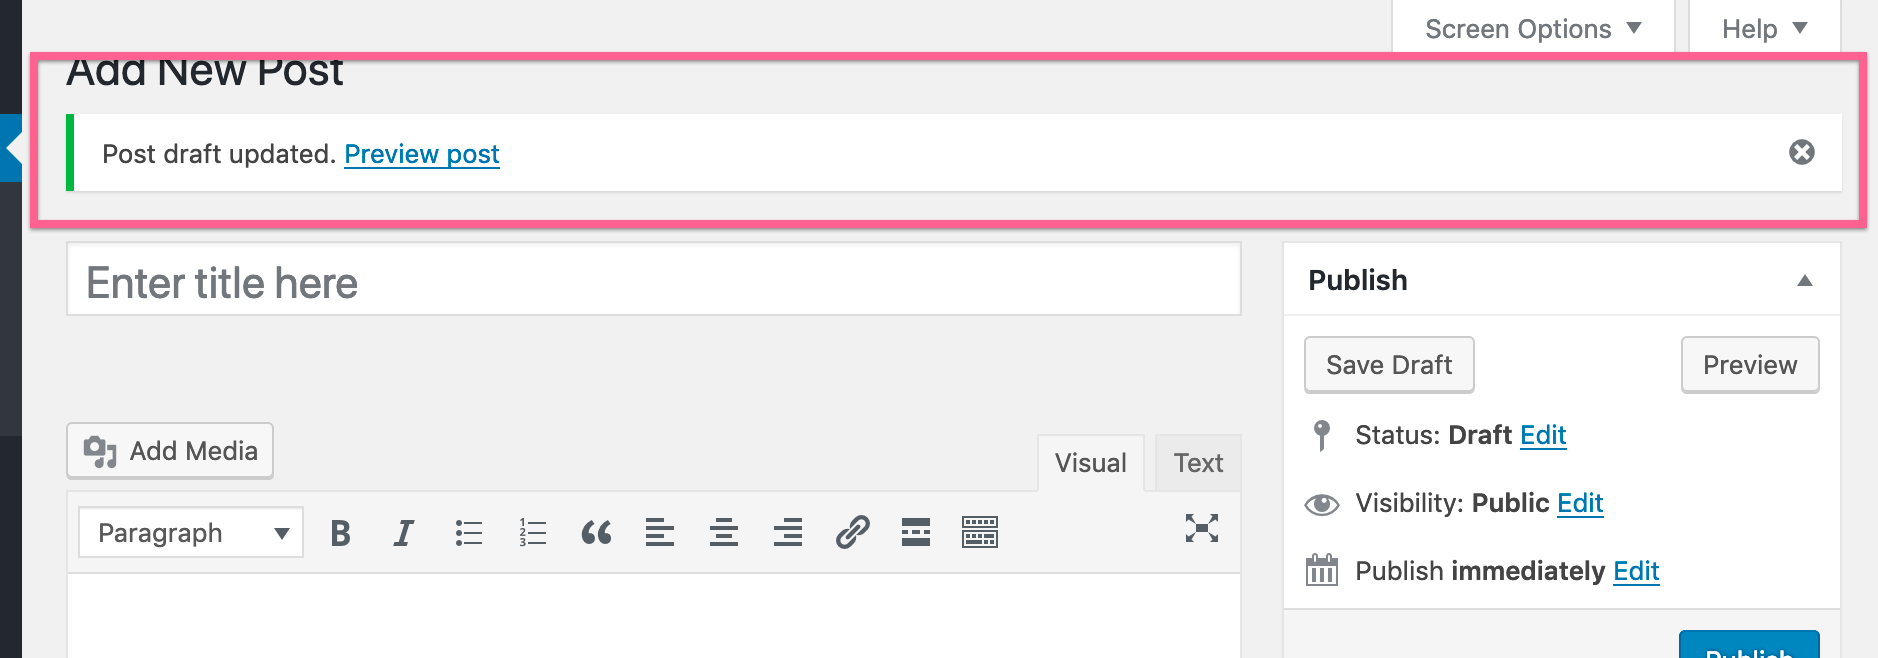Apply italic formatting

point(403,532)
